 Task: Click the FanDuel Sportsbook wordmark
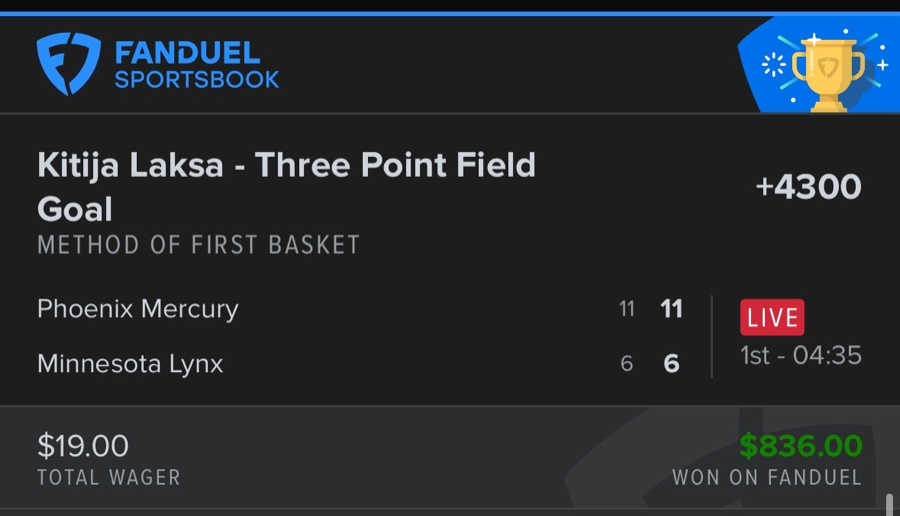(x=197, y=65)
